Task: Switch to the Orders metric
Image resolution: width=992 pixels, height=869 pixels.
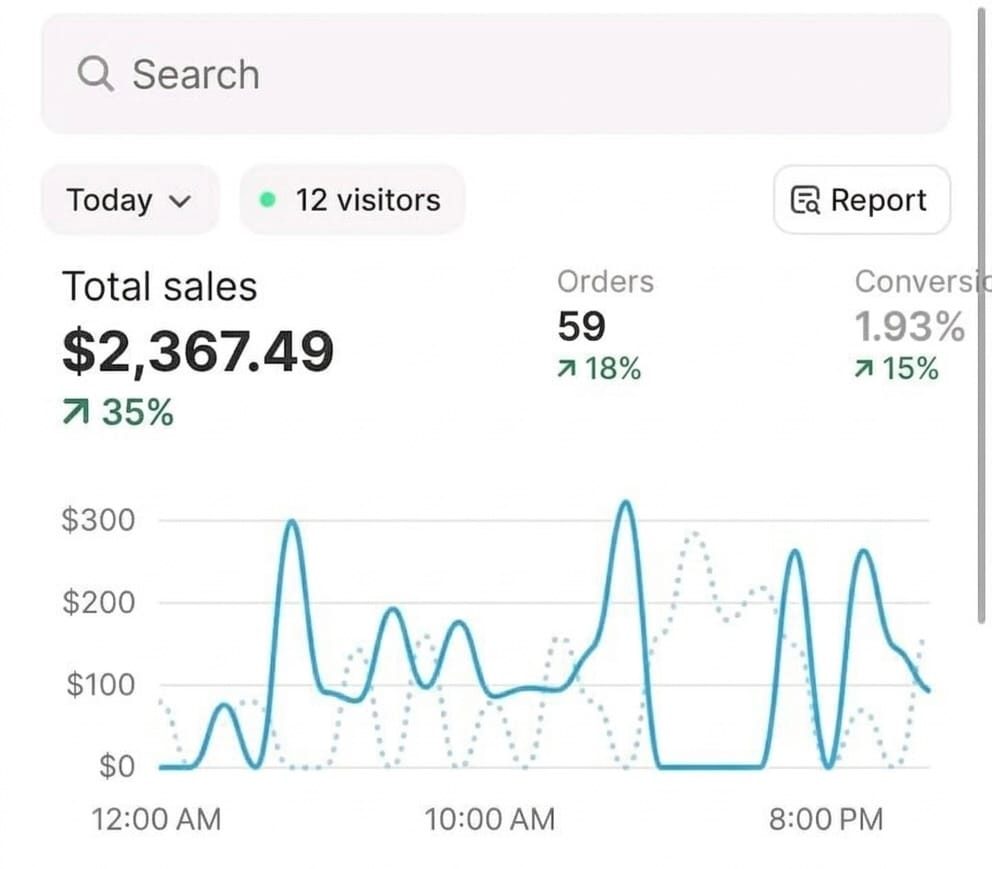Action: pos(605,282)
